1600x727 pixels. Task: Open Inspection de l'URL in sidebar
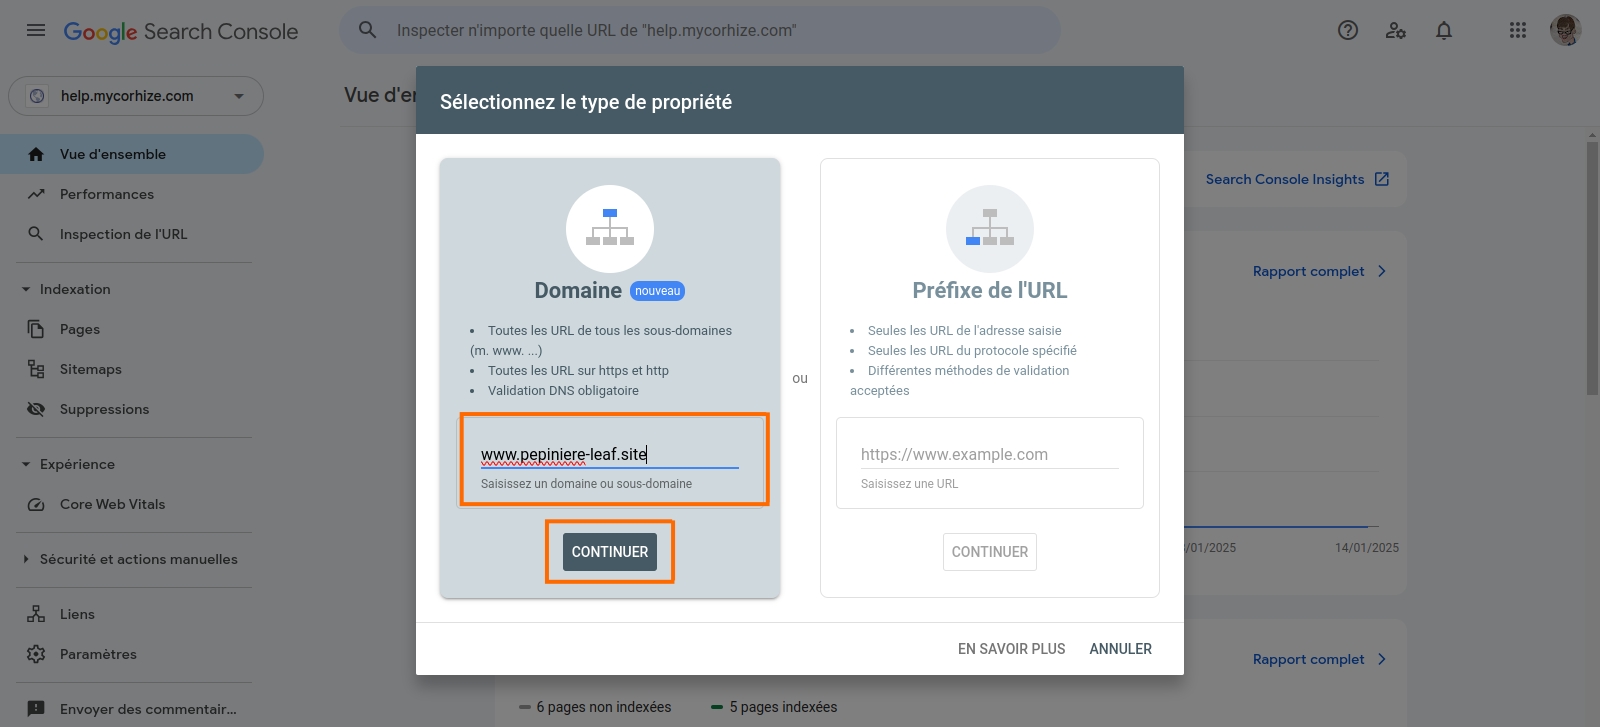point(132,234)
